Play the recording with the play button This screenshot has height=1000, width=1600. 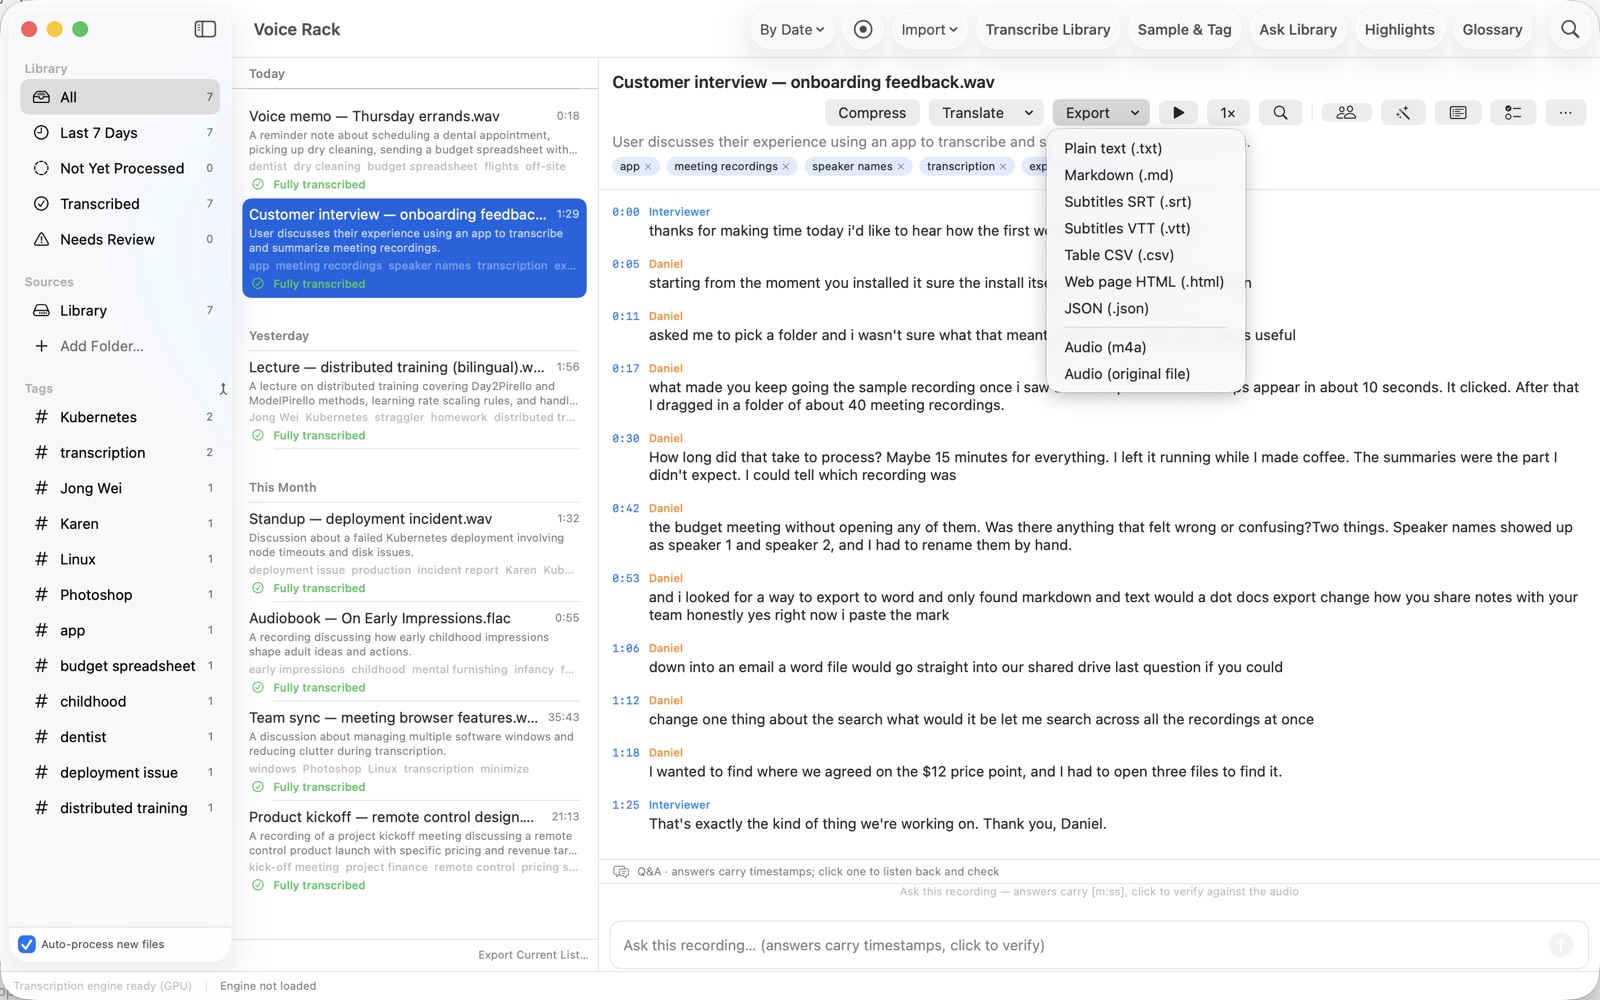point(1178,113)
